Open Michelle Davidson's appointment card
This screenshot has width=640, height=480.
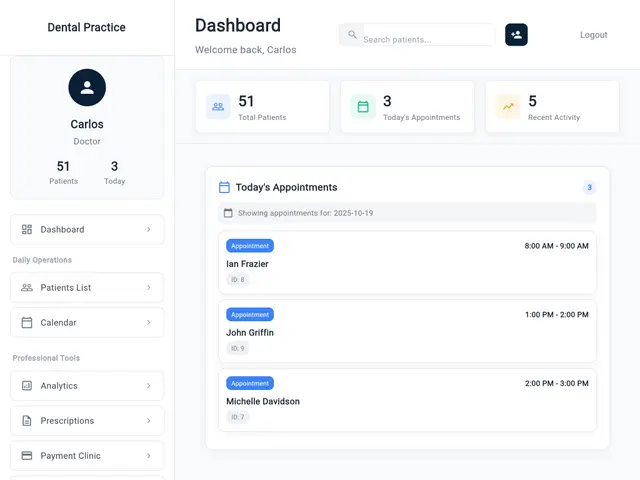[x=407, y=400]
